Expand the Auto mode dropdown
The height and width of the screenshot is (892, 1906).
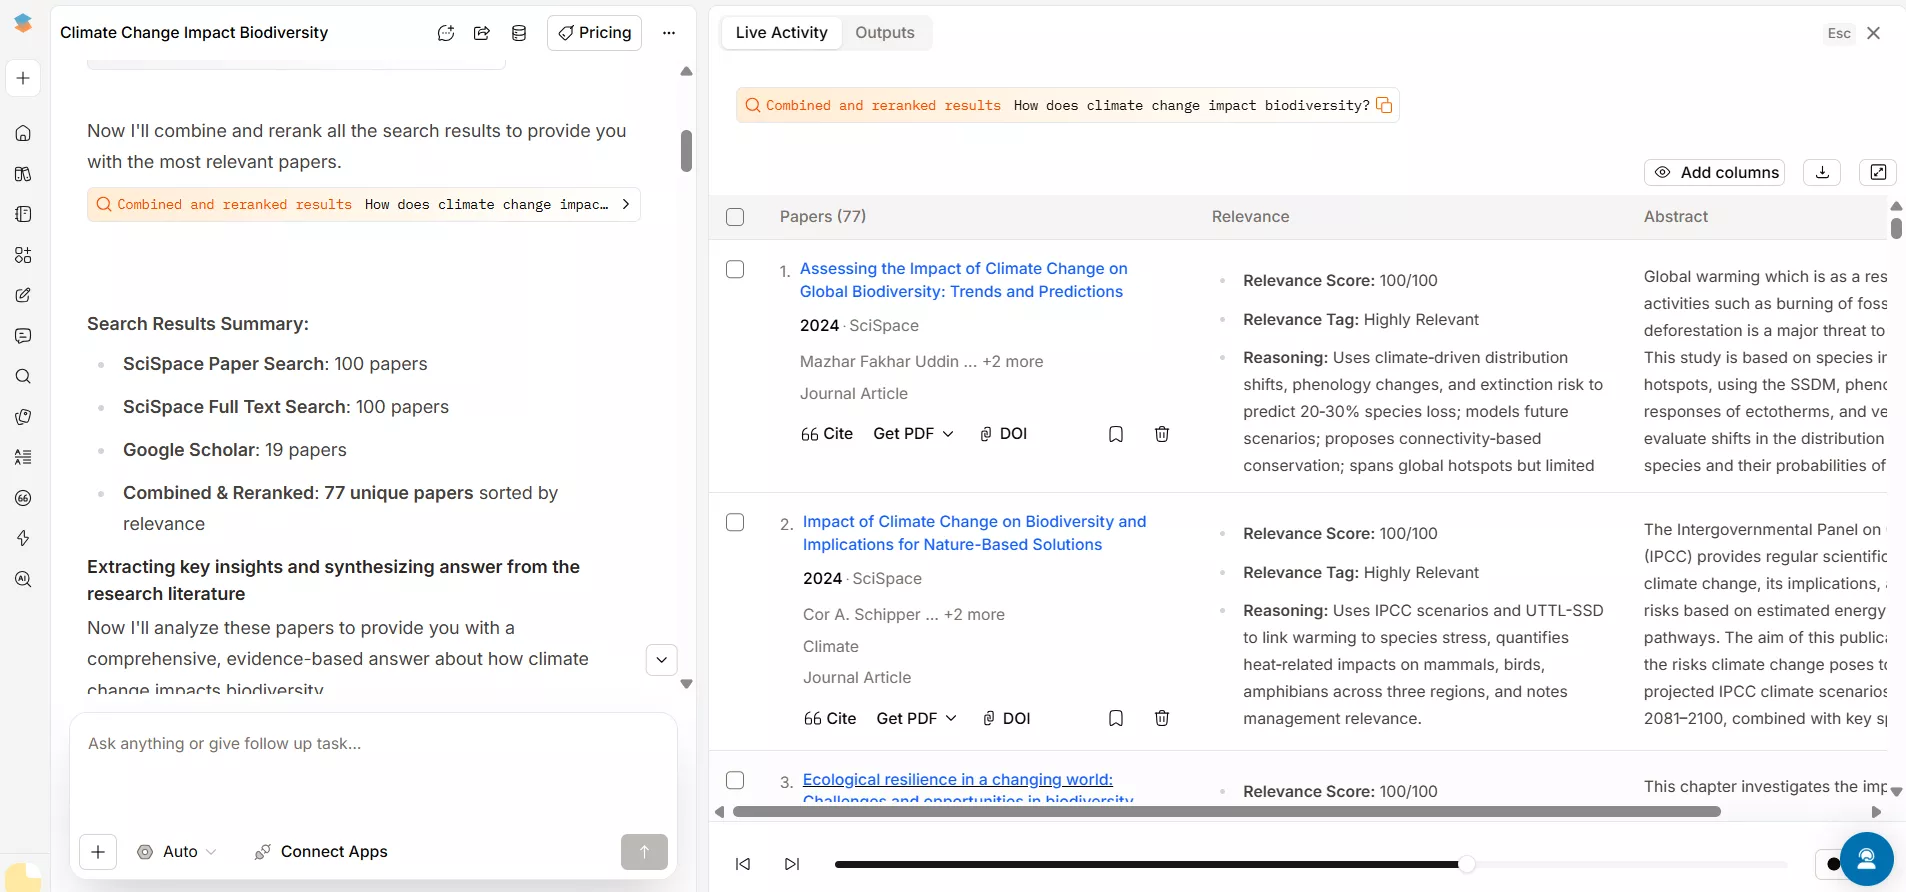coord(178,852)
